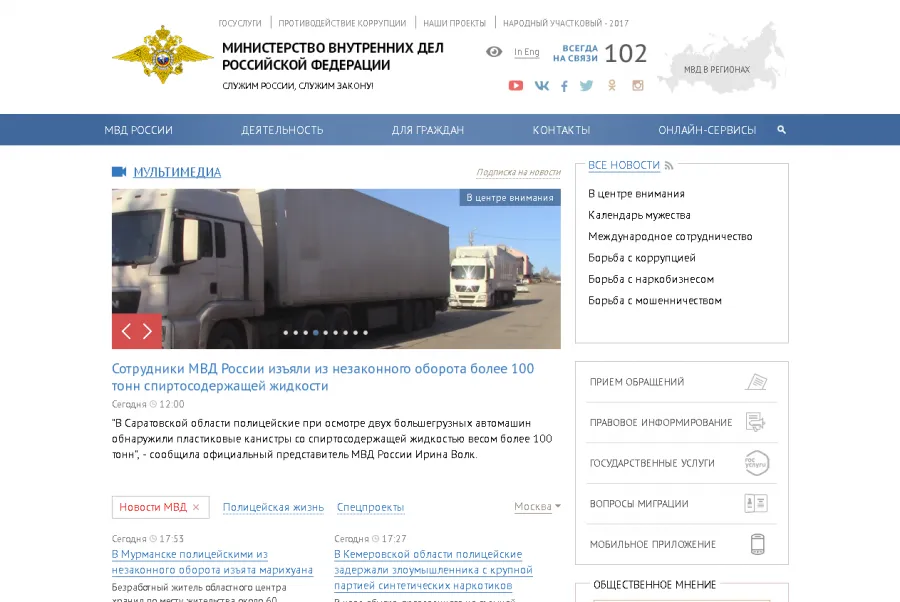This screenshot has height=602, width=900.
Task: Open the Все новости heading link
Action: [x=624, y=165]
